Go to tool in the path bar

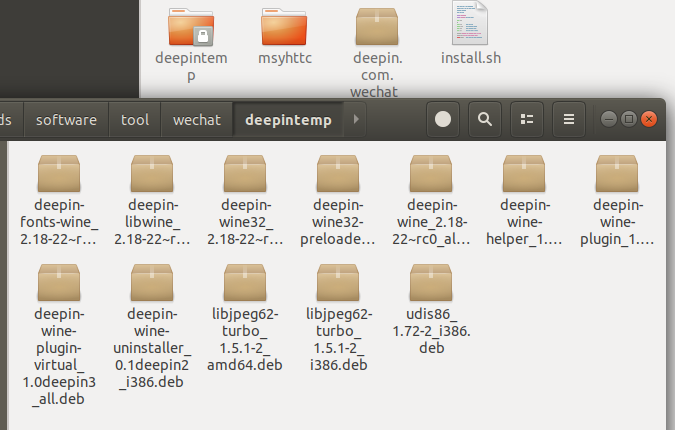click(x=135, y=120)
